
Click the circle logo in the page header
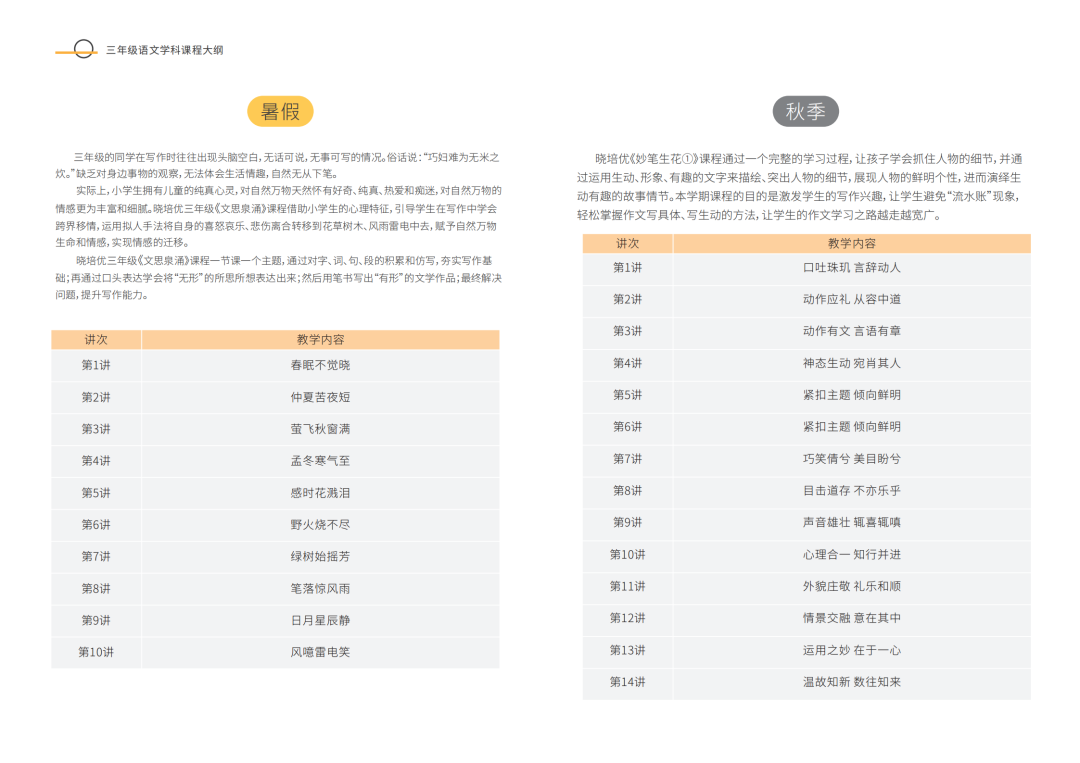coord(85,49)
